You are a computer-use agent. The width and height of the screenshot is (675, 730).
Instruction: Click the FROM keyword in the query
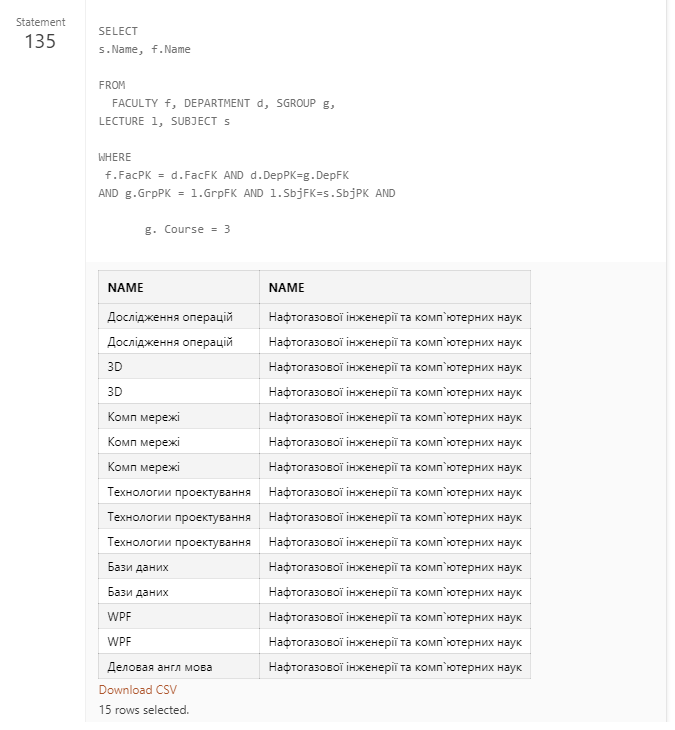click(x=112, y=85)
